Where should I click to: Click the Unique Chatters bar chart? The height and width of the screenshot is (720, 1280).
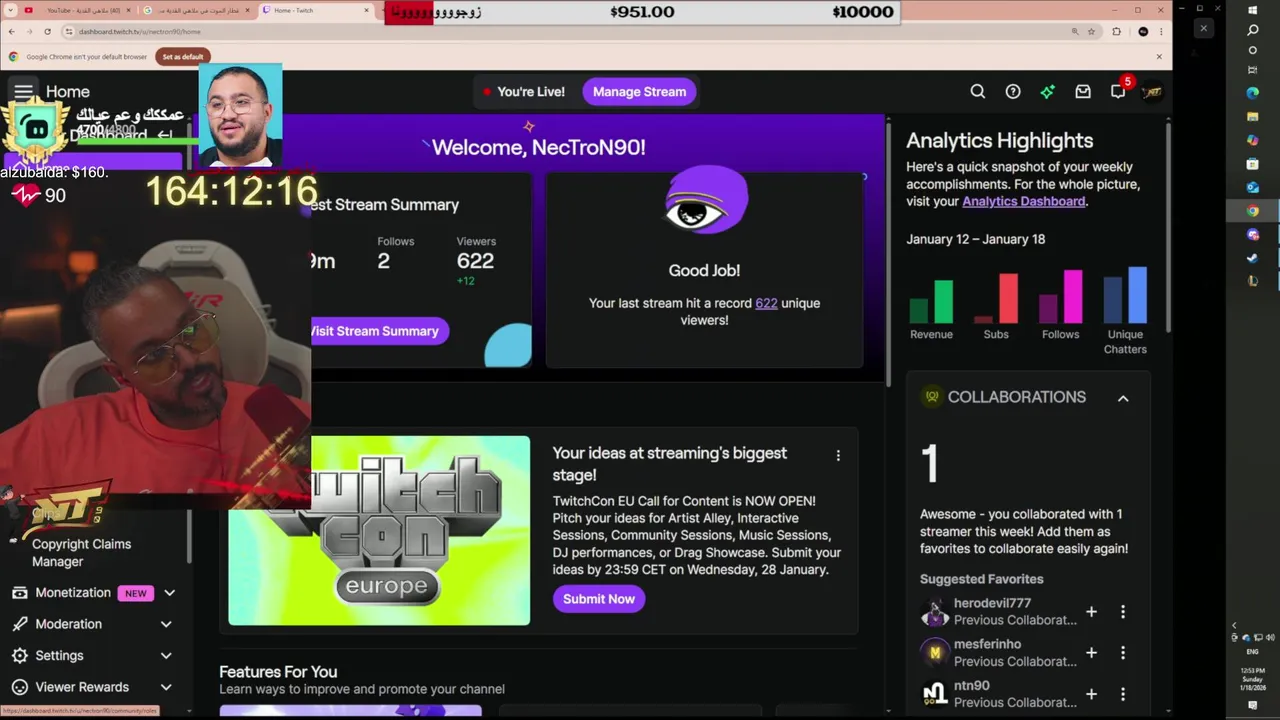[1125, 294]
